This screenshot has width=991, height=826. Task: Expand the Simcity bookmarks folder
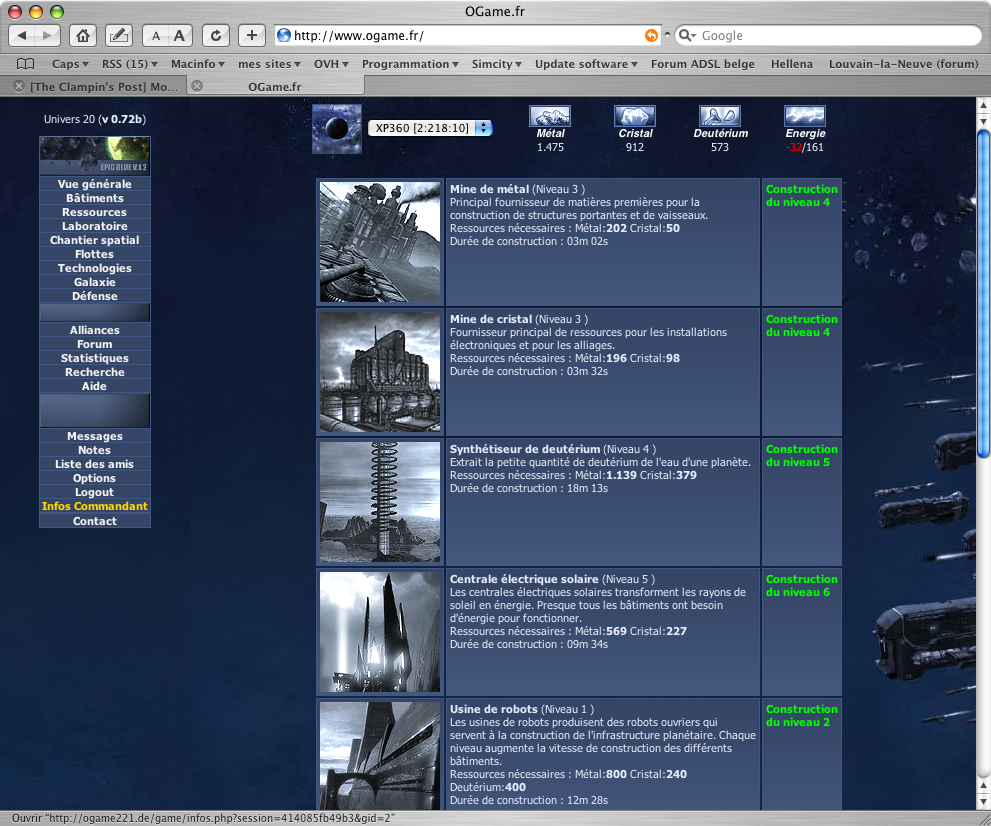(x=497, y=64)
